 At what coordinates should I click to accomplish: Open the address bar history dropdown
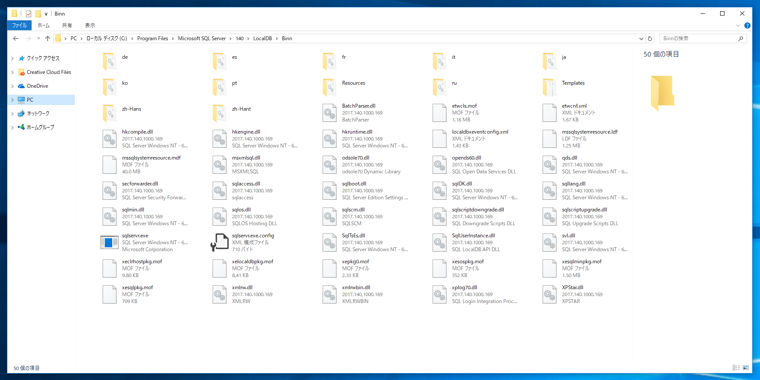[642, 38]
